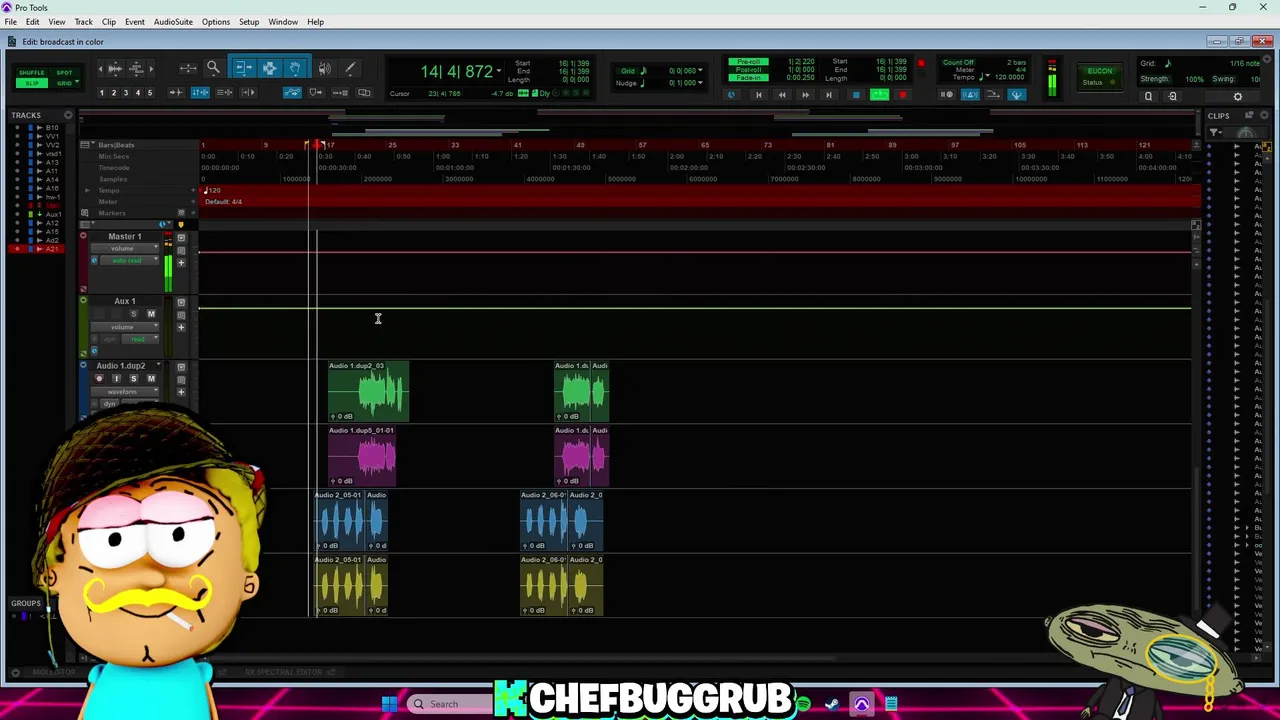This screenshot has height=720, width=1280.
Task: Click the Windows Start button
Action: [x=389, y=704]
